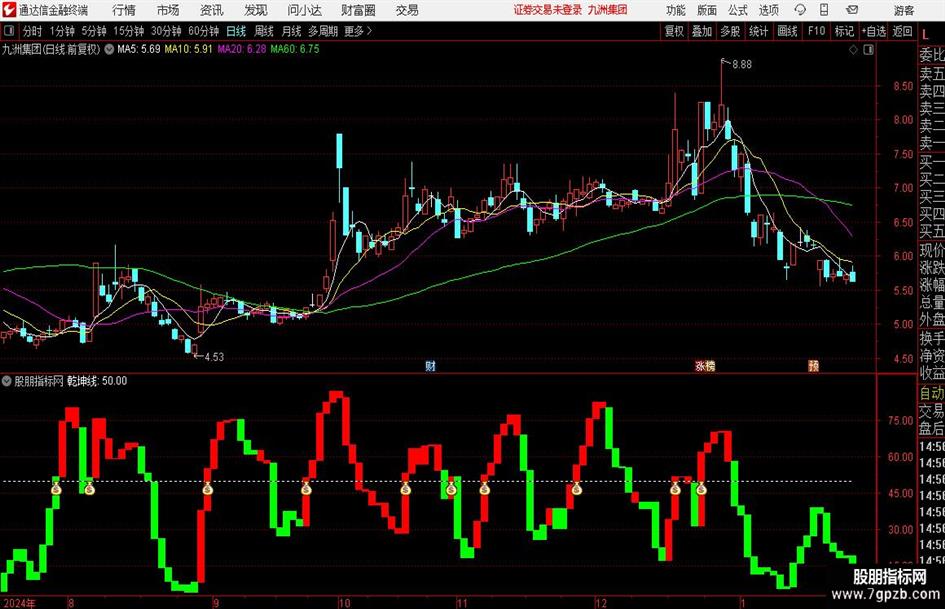Image resolution: width=945 pixels, height=609 pixels.
Task: Click the 涨榜 event marker on timeline
Action: click(x=705, y=366)
